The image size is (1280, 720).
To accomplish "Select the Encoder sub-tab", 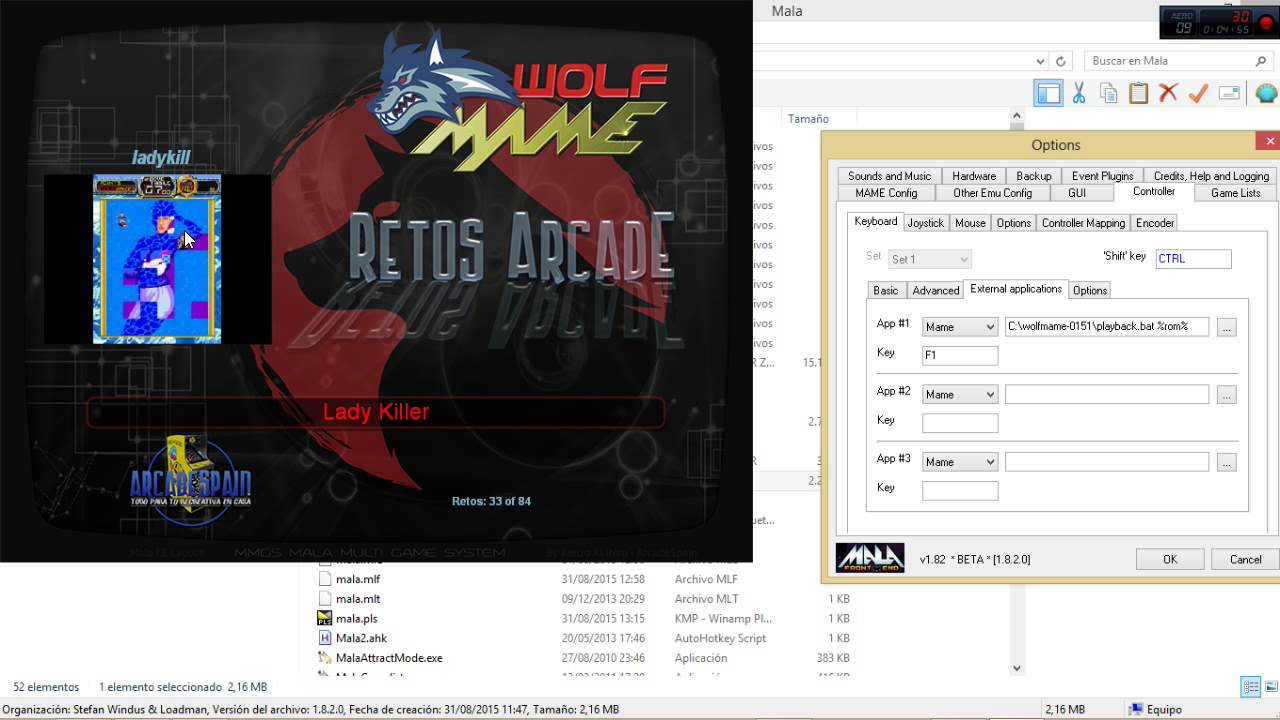I will tap(1155, 223).
